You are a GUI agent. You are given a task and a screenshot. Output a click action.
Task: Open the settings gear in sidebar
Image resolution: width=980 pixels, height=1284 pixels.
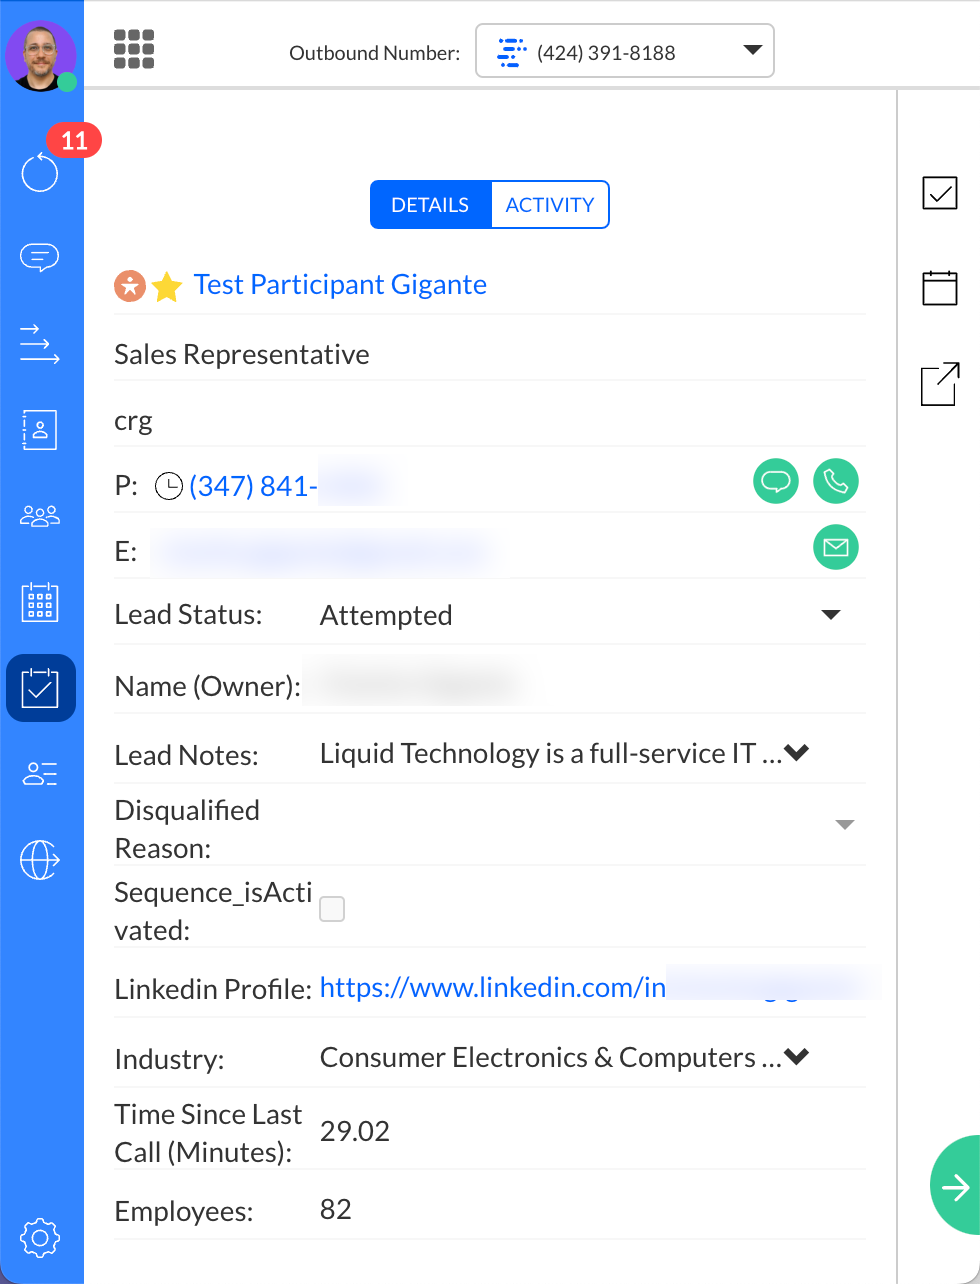pyautogui.click(x=40, y=1239)
